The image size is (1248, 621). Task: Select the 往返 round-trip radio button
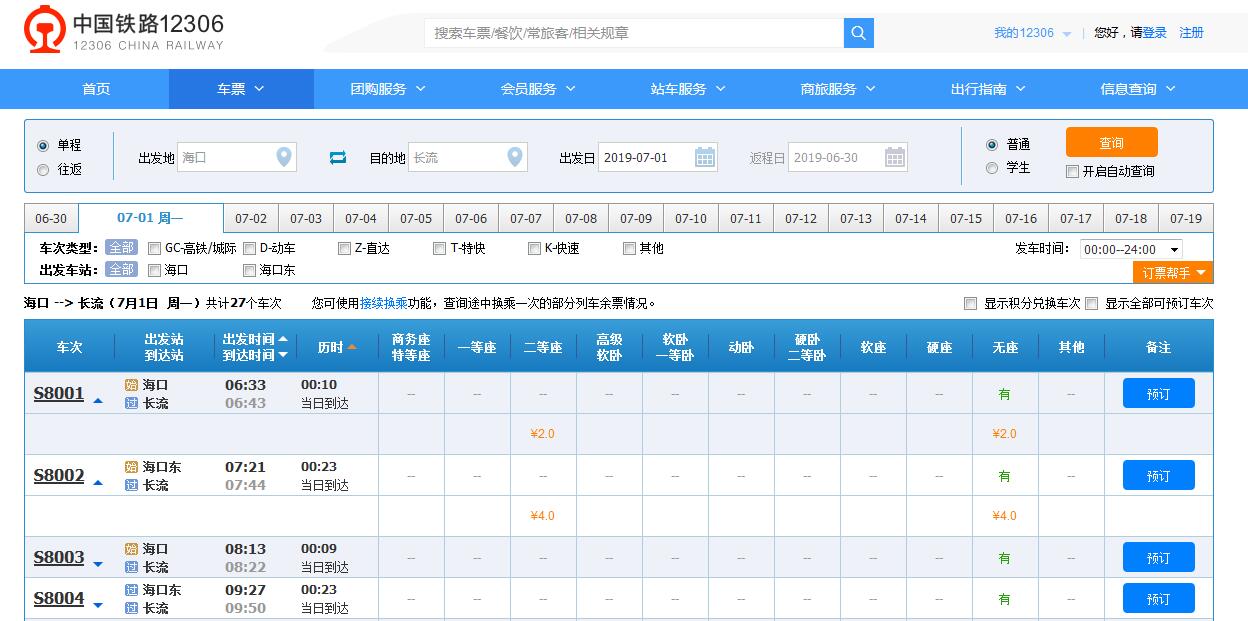tap(43, 170)
